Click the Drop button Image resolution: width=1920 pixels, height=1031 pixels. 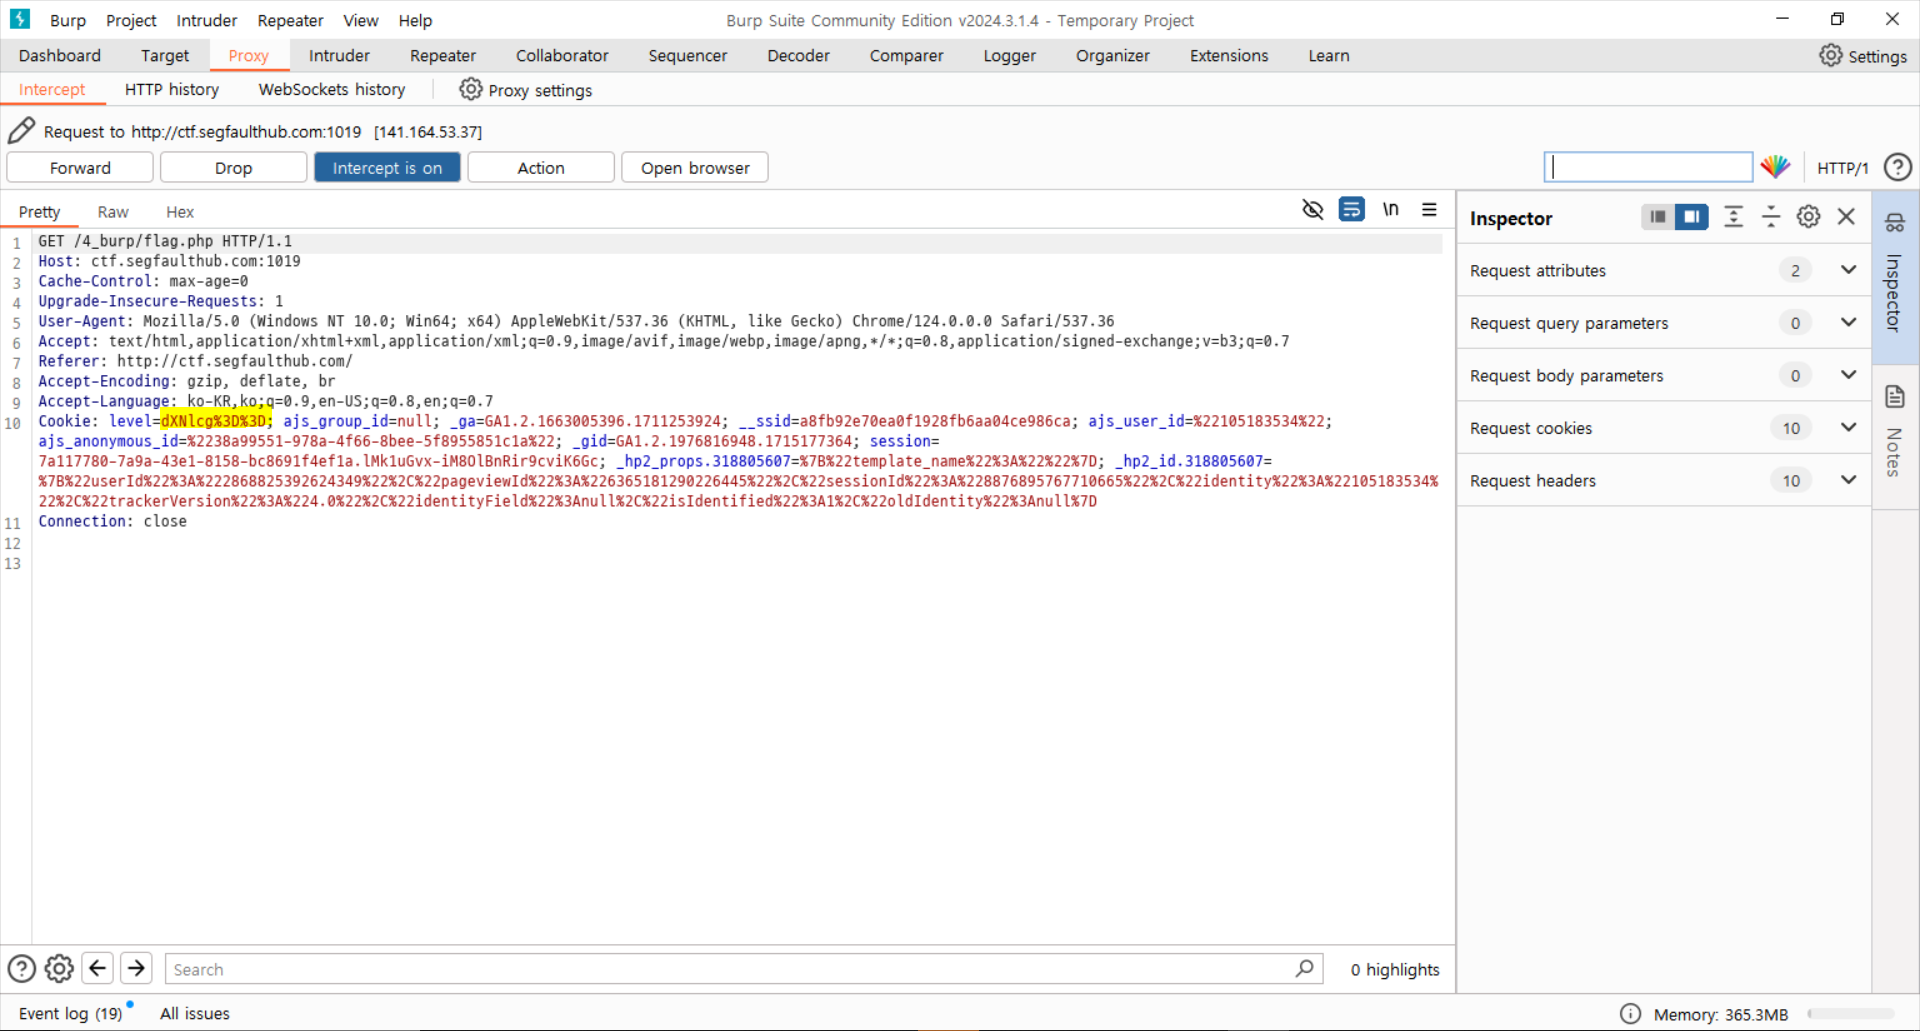point(233,167)
